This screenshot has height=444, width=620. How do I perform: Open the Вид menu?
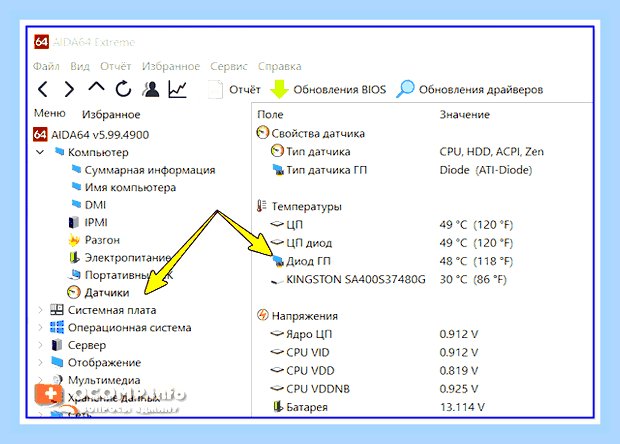point(80,66)
